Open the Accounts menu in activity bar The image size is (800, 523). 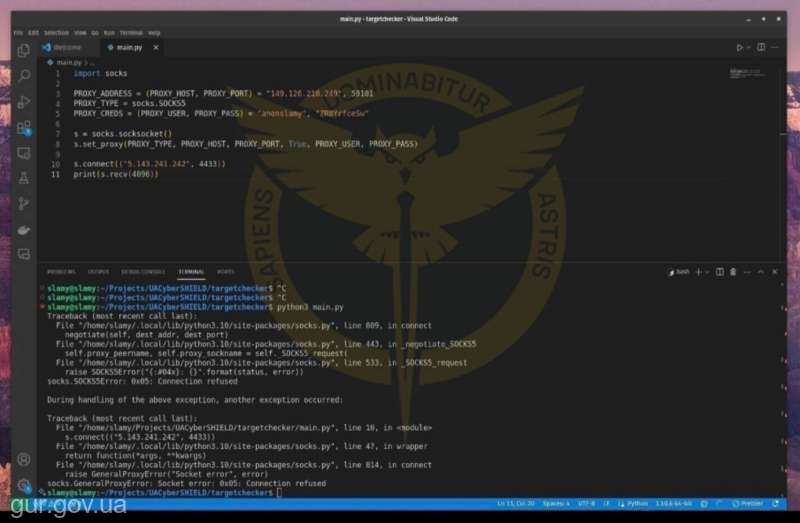23,459
